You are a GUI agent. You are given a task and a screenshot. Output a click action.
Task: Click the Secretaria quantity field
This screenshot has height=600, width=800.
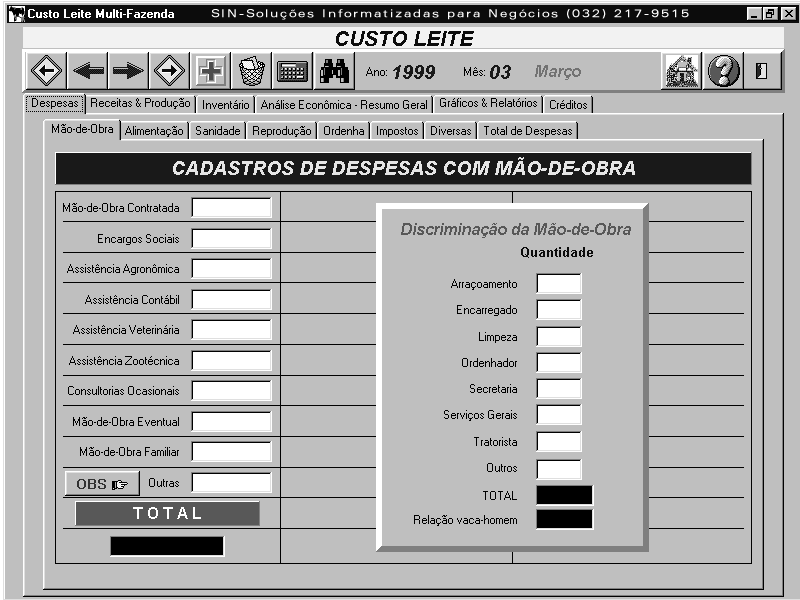pos(559,389)
